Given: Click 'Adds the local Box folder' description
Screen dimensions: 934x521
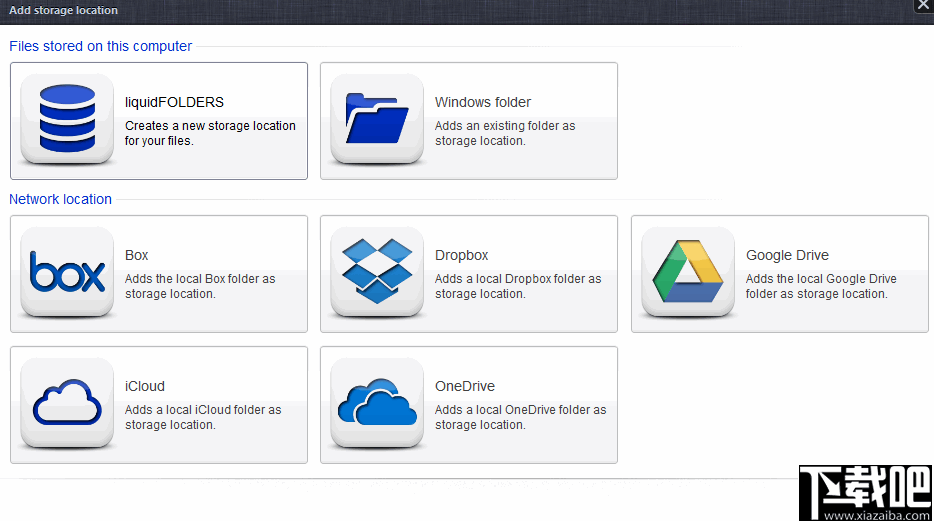Looking at the screenshot, I should click(x=200, y=286).
